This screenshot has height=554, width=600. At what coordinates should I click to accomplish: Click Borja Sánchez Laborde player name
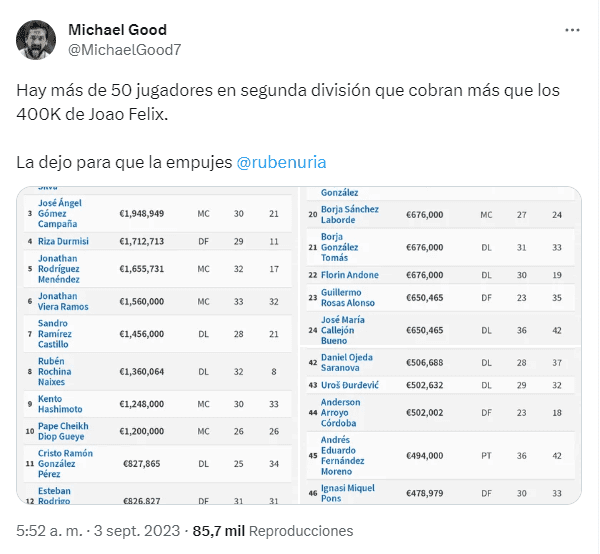click(350, 214)
